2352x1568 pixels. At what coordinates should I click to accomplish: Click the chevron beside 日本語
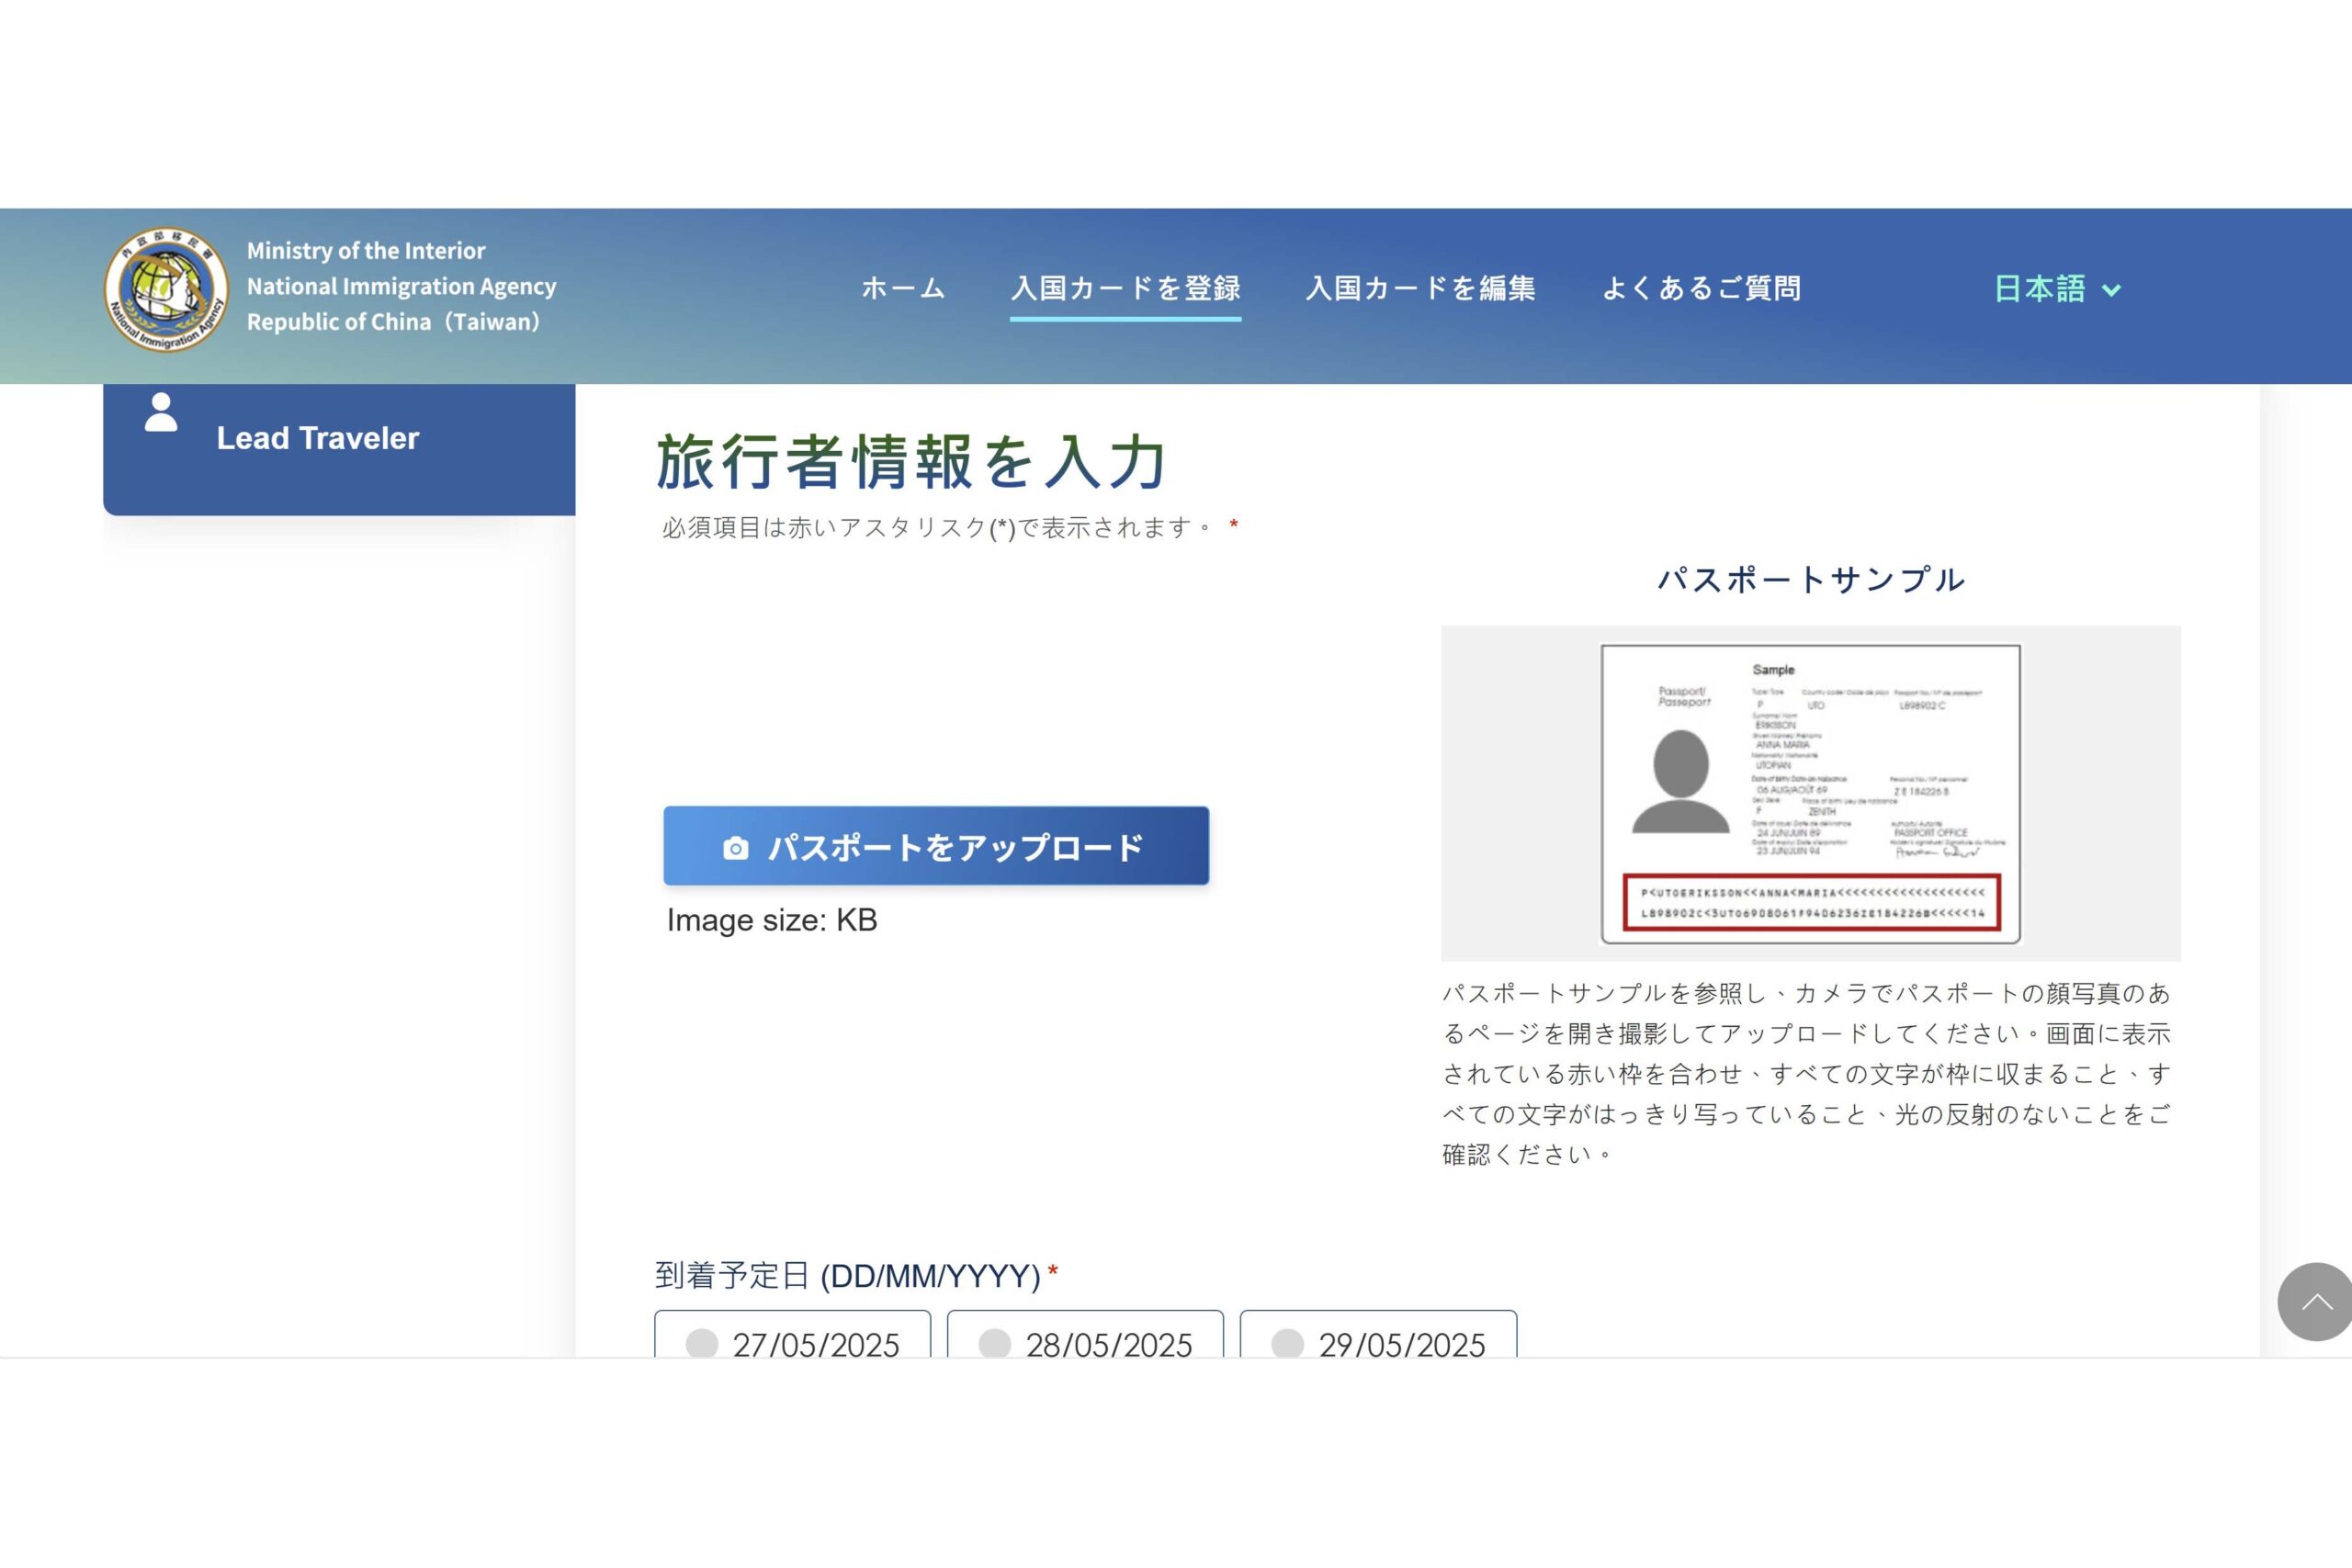click(x=2111, y=291)
